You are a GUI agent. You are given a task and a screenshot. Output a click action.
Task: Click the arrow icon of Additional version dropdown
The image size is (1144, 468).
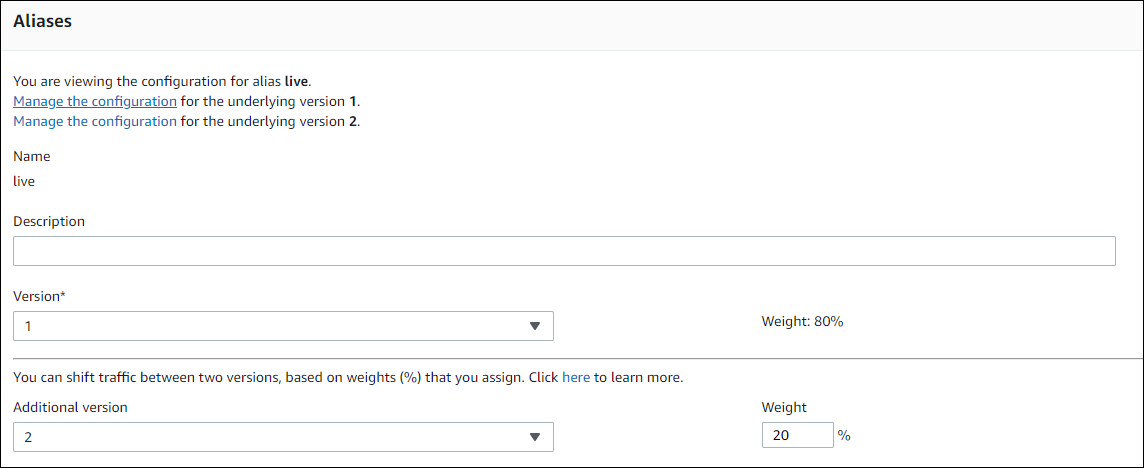pos(535,437)
